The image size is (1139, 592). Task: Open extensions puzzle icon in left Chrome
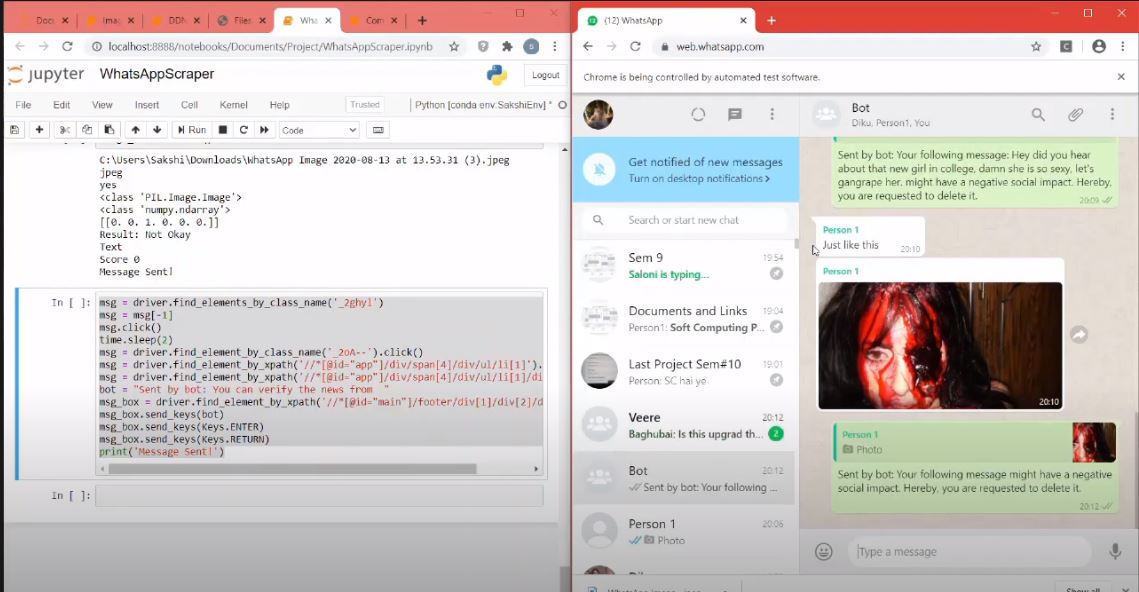(x=507, y=46)
